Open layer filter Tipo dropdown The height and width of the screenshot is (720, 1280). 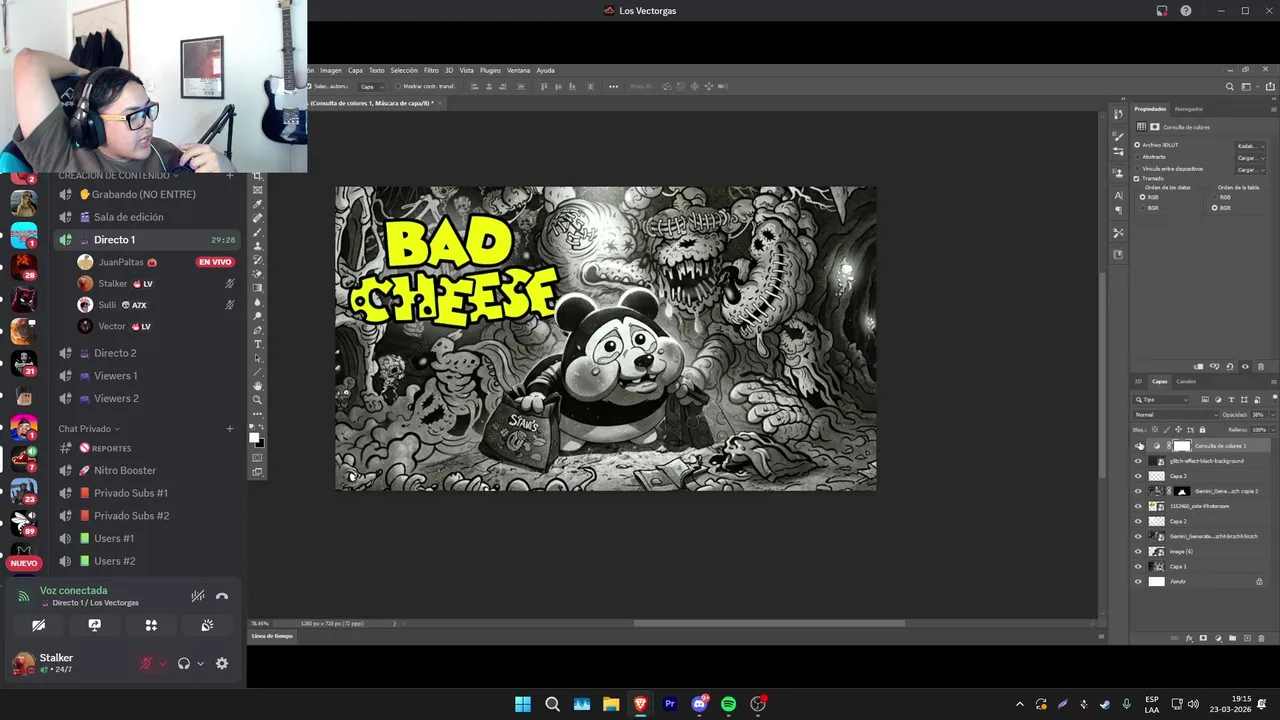click(1160, 400)
